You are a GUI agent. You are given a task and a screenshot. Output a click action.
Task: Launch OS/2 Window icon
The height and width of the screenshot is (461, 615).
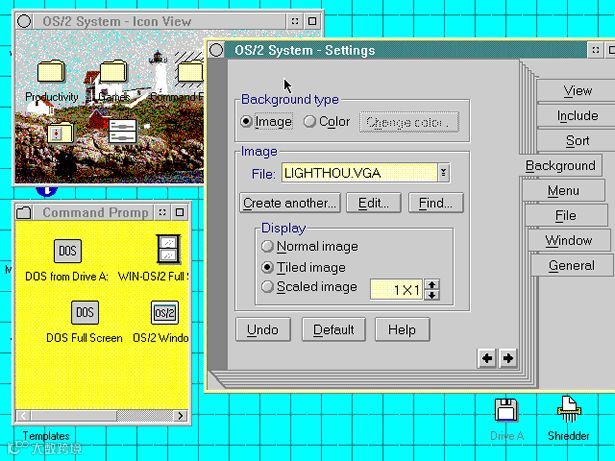point(165,313)
